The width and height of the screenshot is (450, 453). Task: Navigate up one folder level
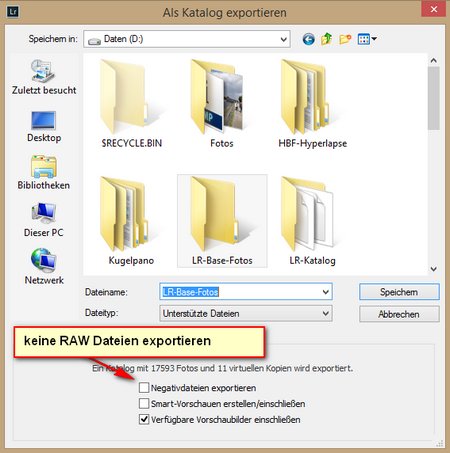coord(327,39)
